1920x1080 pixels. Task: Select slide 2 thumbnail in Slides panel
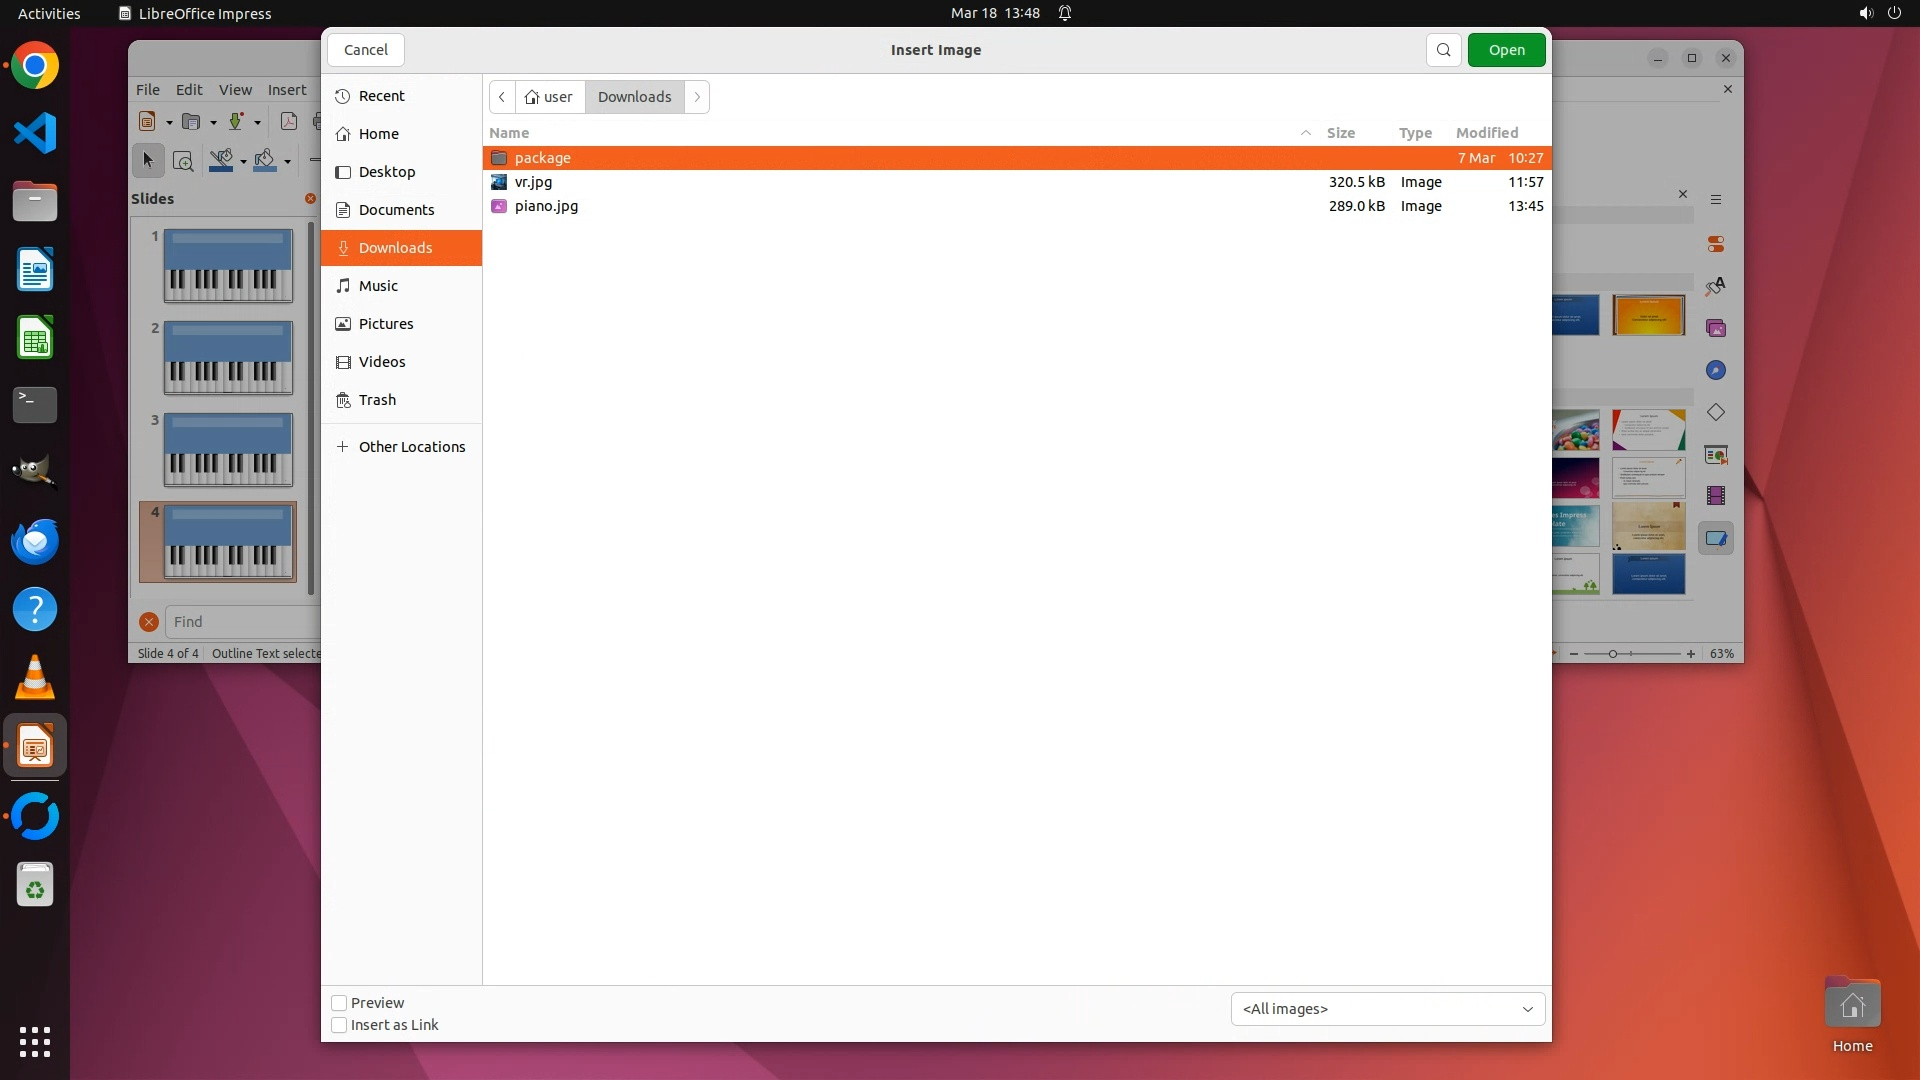click(x=228, y=357)
